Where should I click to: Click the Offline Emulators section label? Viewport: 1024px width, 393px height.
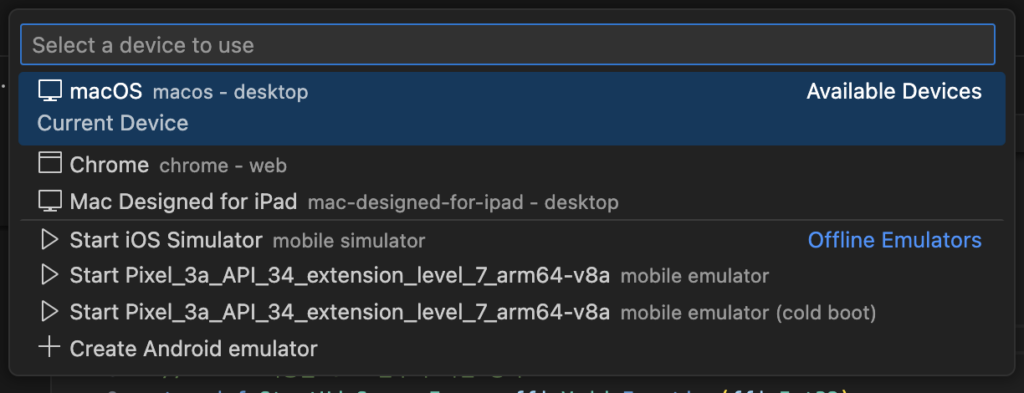tap(895, 240)
